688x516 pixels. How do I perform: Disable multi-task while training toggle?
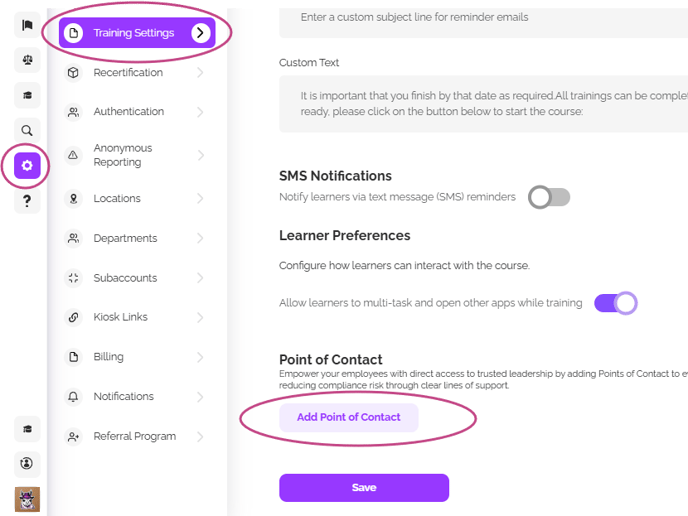pos(615,303)
